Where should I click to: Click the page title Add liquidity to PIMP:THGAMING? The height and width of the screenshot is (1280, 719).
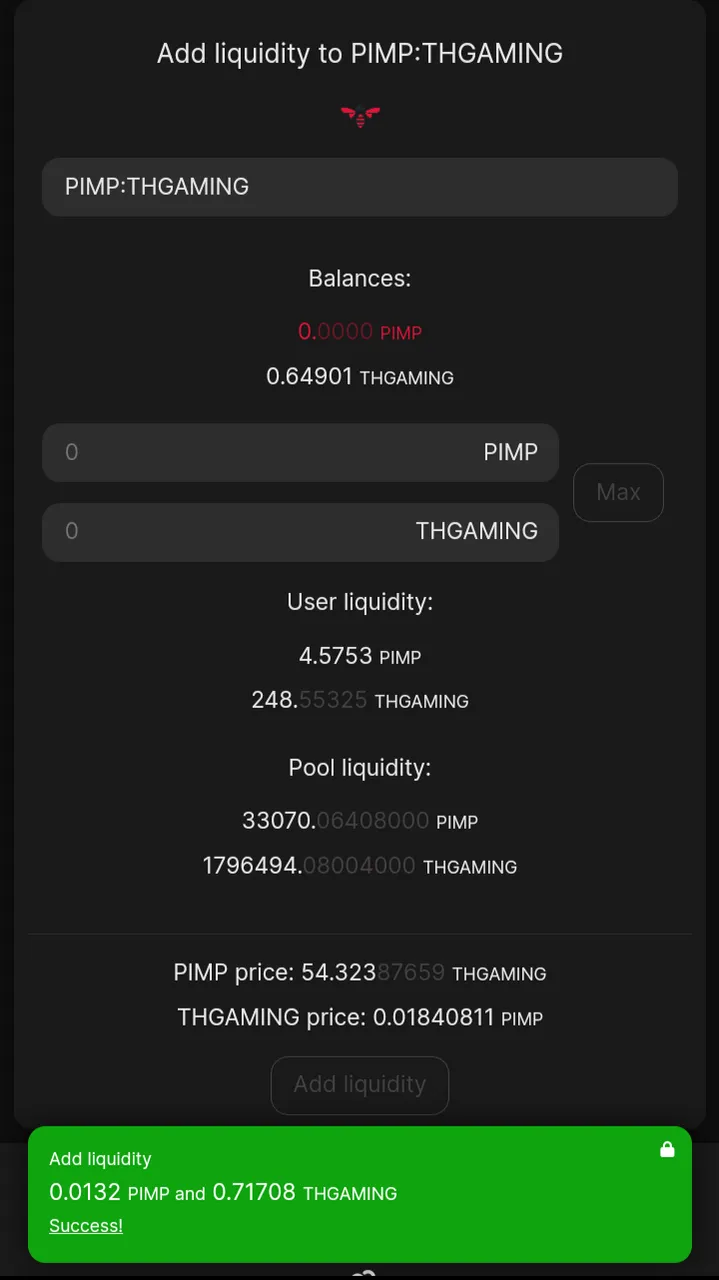(360, 54)
